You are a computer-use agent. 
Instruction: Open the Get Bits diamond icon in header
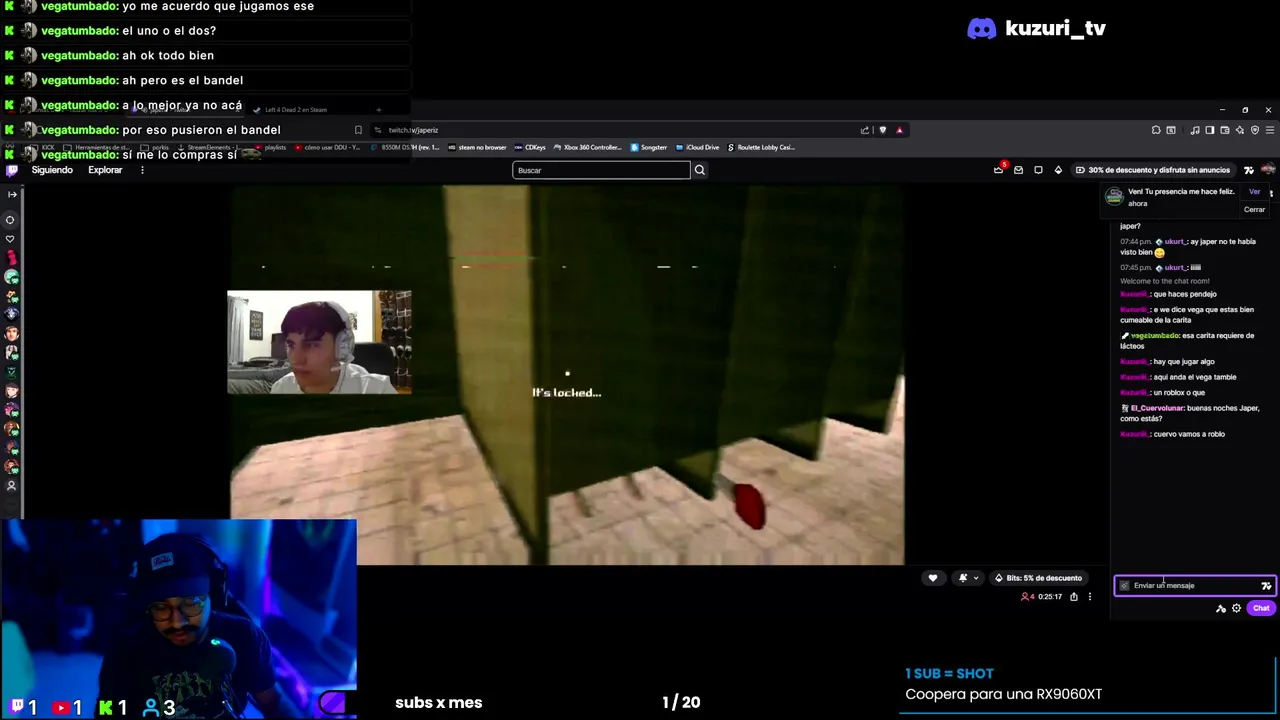(1058, 170)
